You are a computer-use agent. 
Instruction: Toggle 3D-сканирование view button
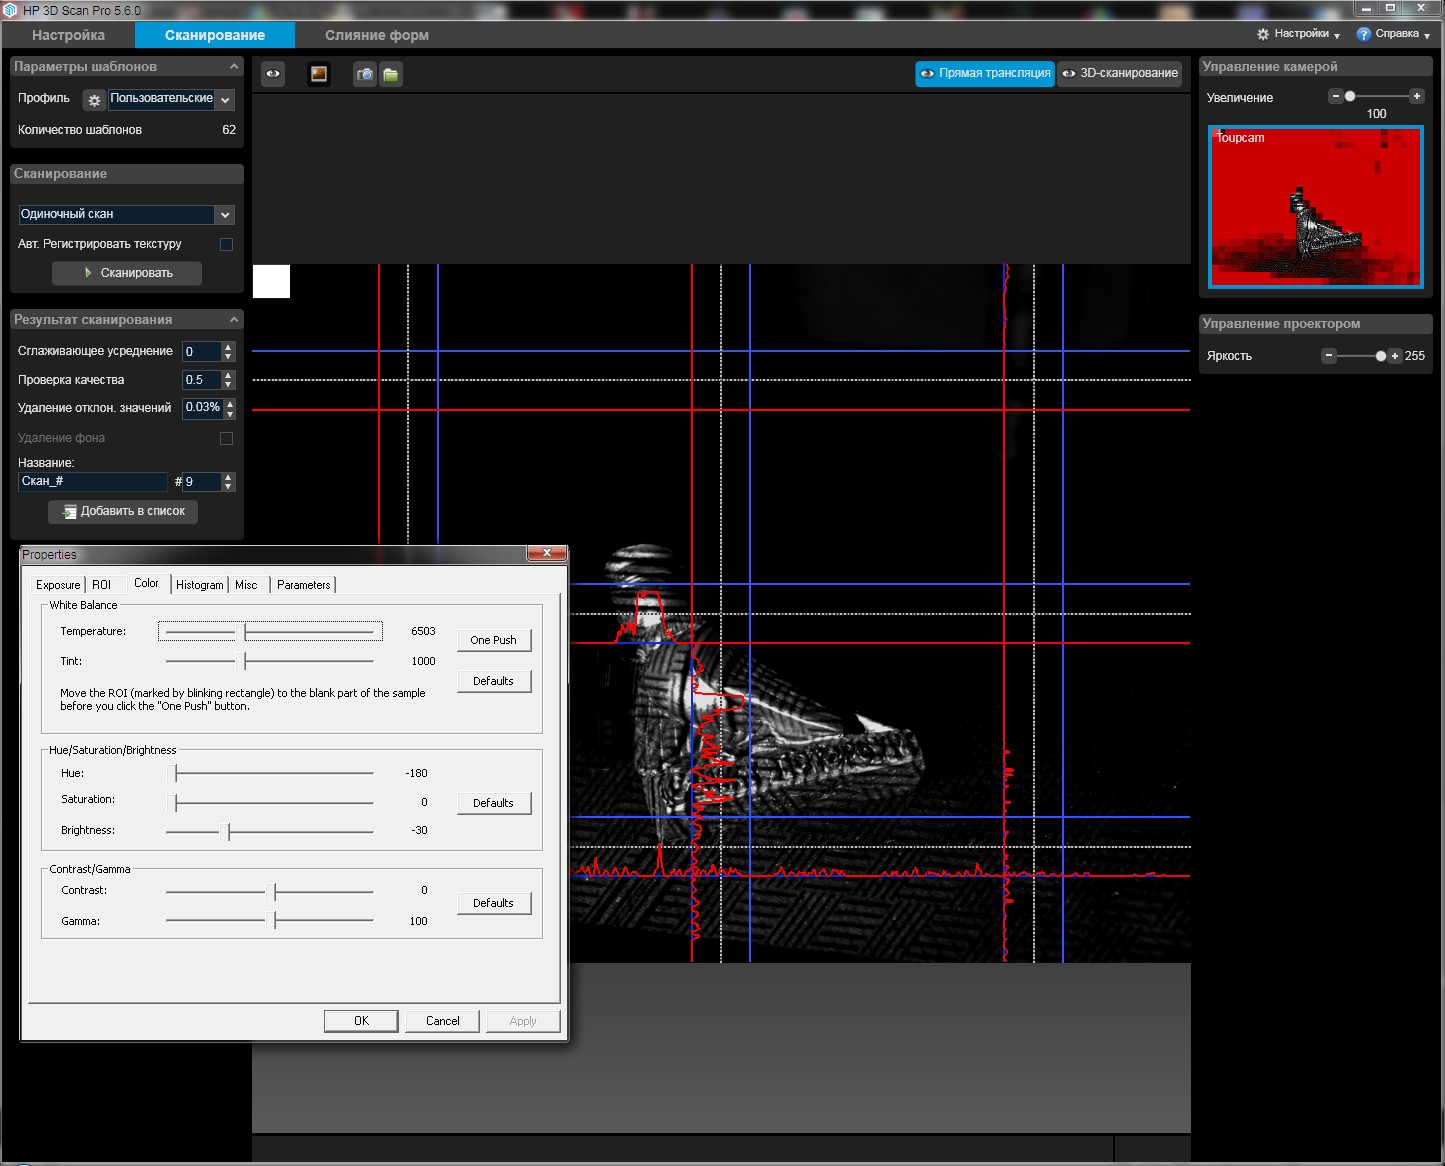coord(1120,73)
